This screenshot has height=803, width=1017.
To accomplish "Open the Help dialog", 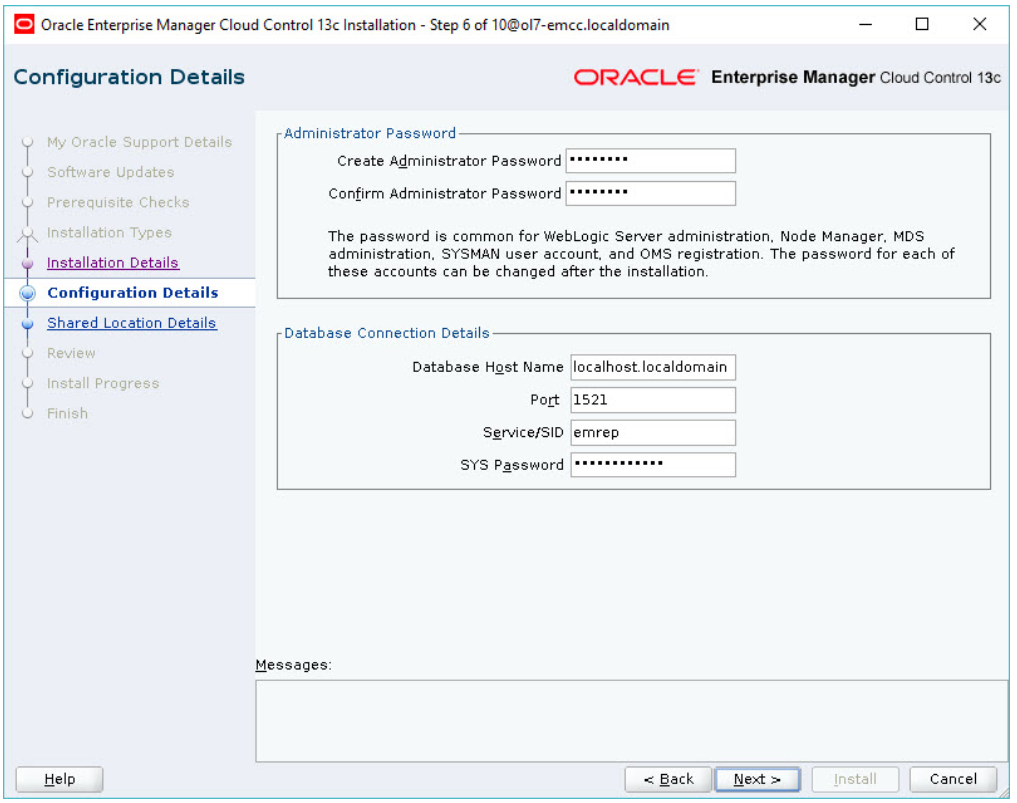I will (x=59, y=779).
